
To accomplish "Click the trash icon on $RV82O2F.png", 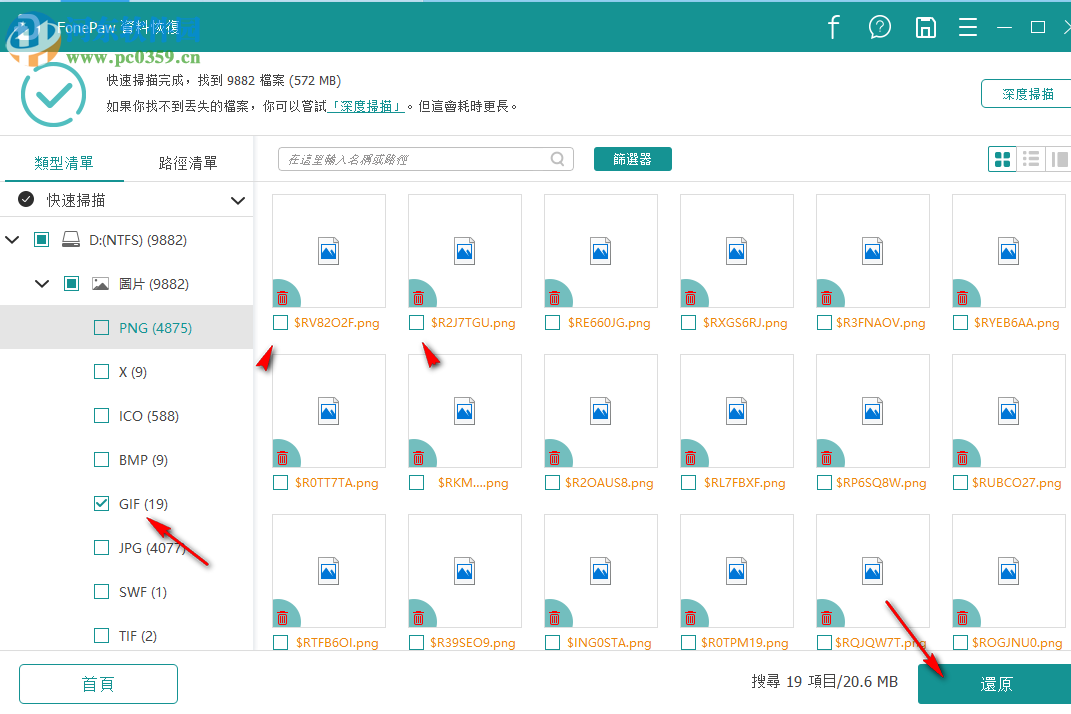I will pyautogui.click(x=284, y=297).
